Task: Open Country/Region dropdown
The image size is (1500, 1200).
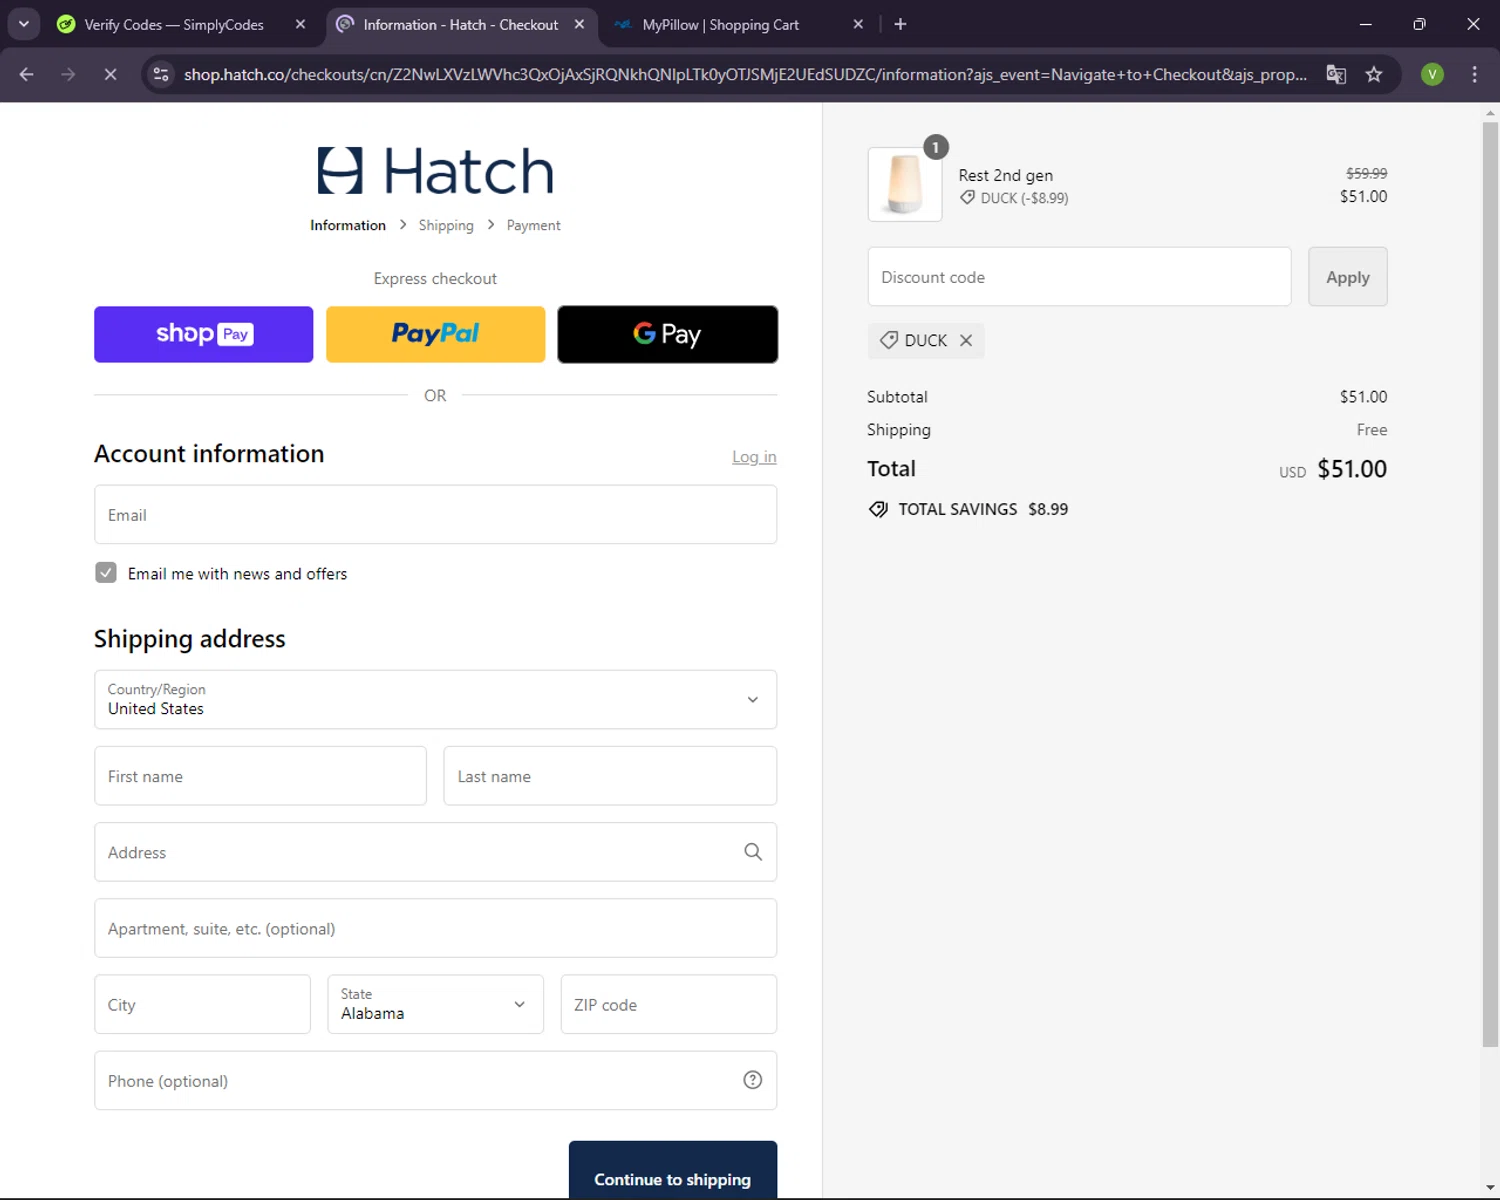Action: [435, 699]
